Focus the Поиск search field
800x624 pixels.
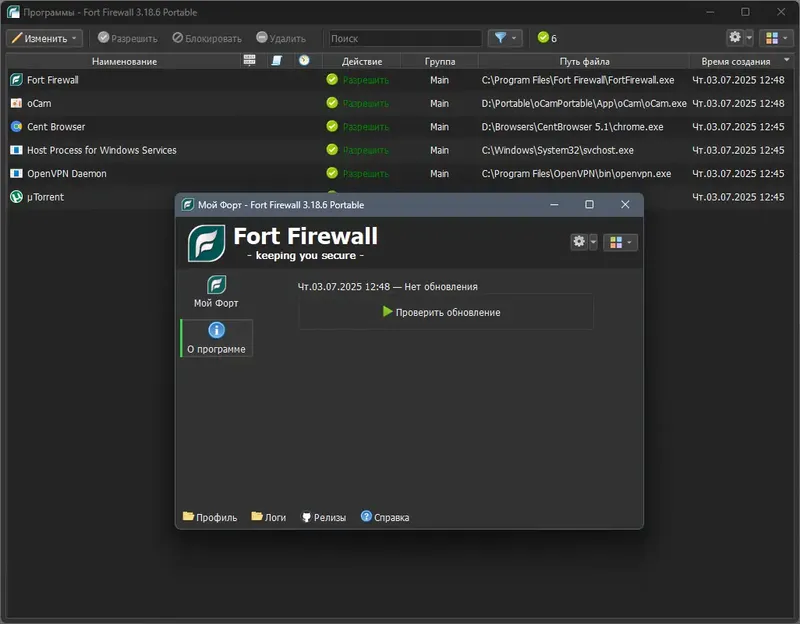click(x=405, y=38)
